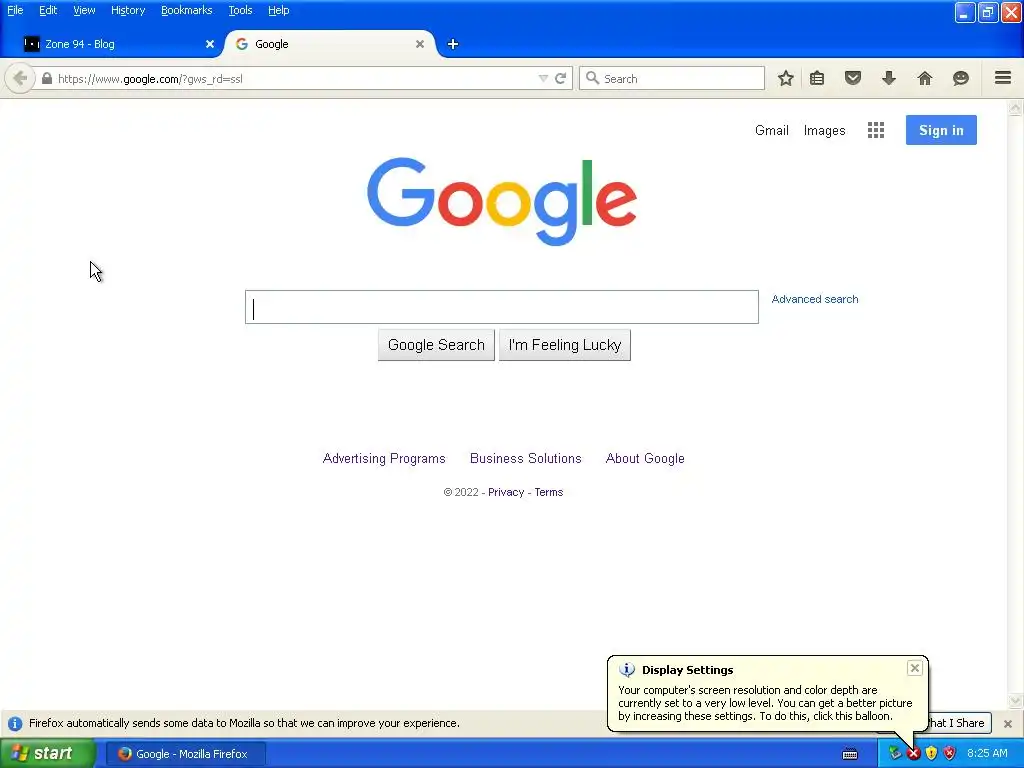Show bookmarks list icon in toolbar
1024x768 pixels.
[817, 78]
